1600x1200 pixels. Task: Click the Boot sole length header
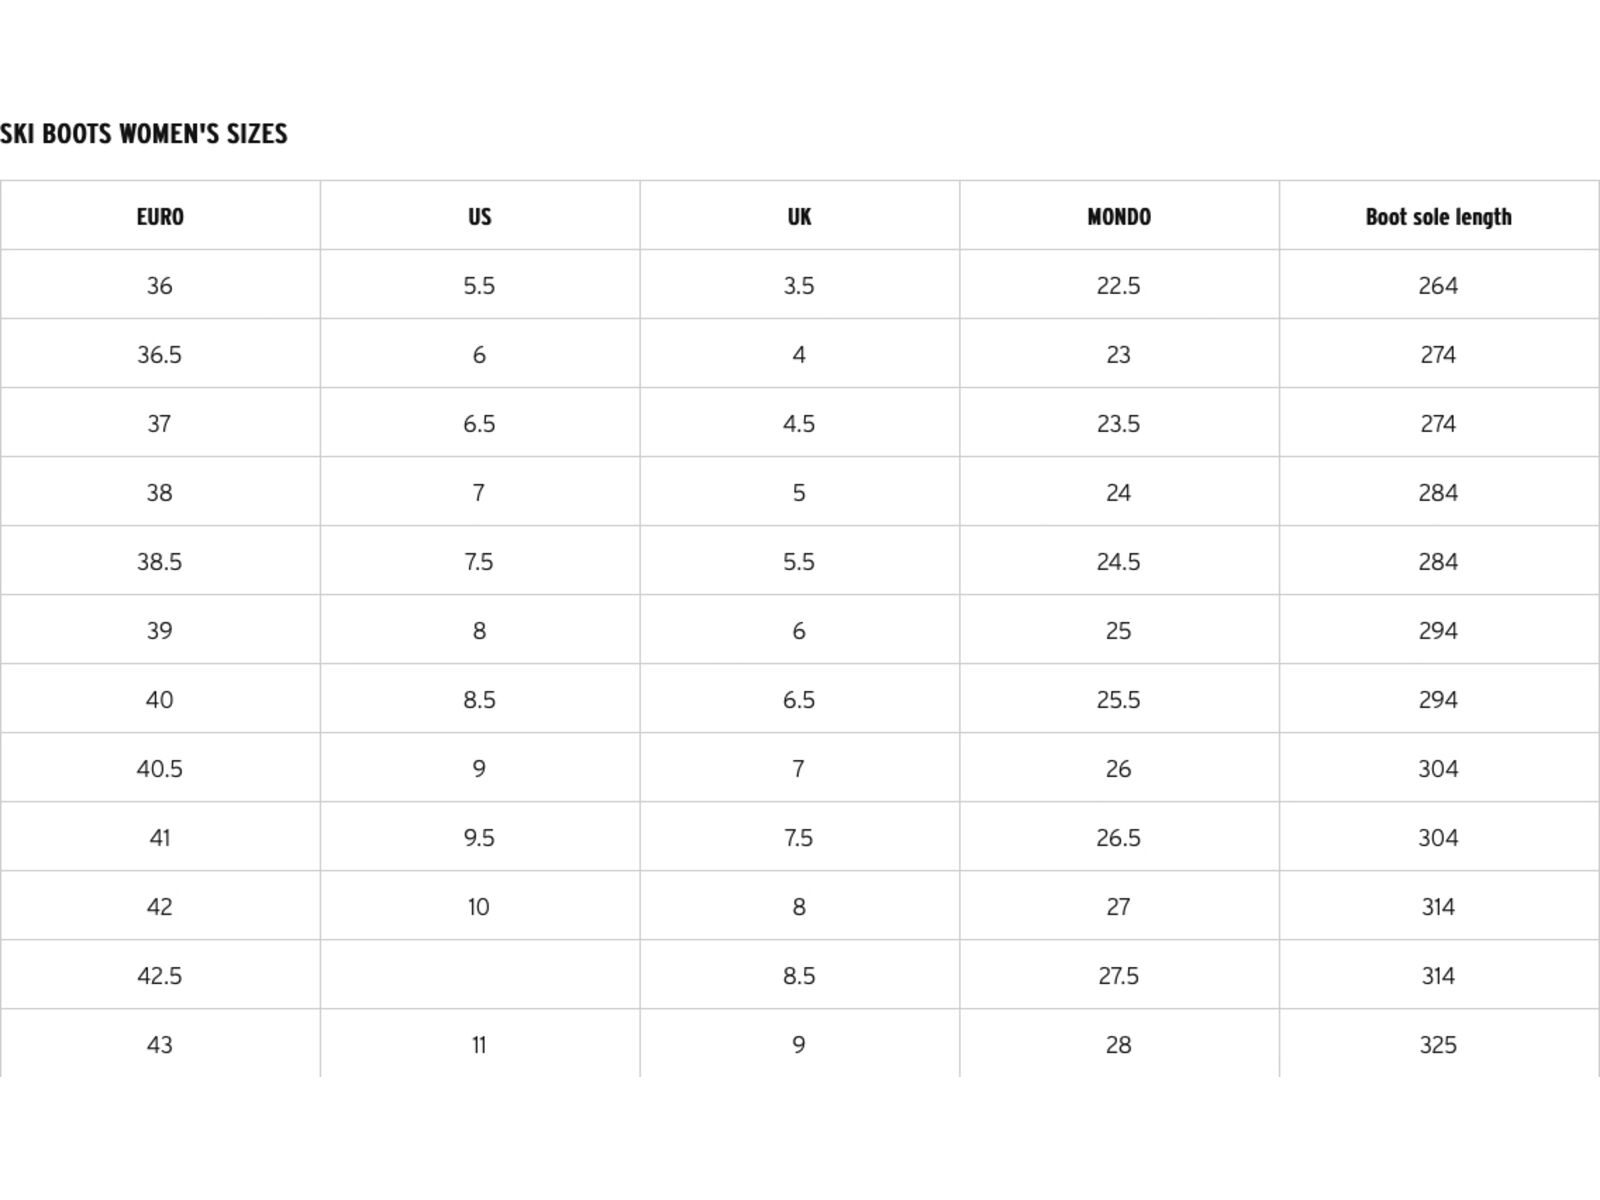pos(1439,216)
